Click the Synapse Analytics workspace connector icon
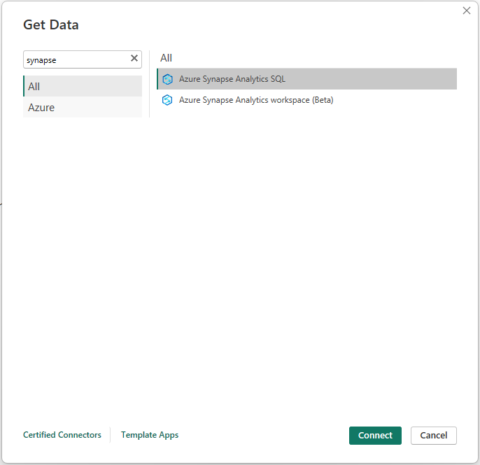Viewport: 480px width, 465px height. point(167,100)
